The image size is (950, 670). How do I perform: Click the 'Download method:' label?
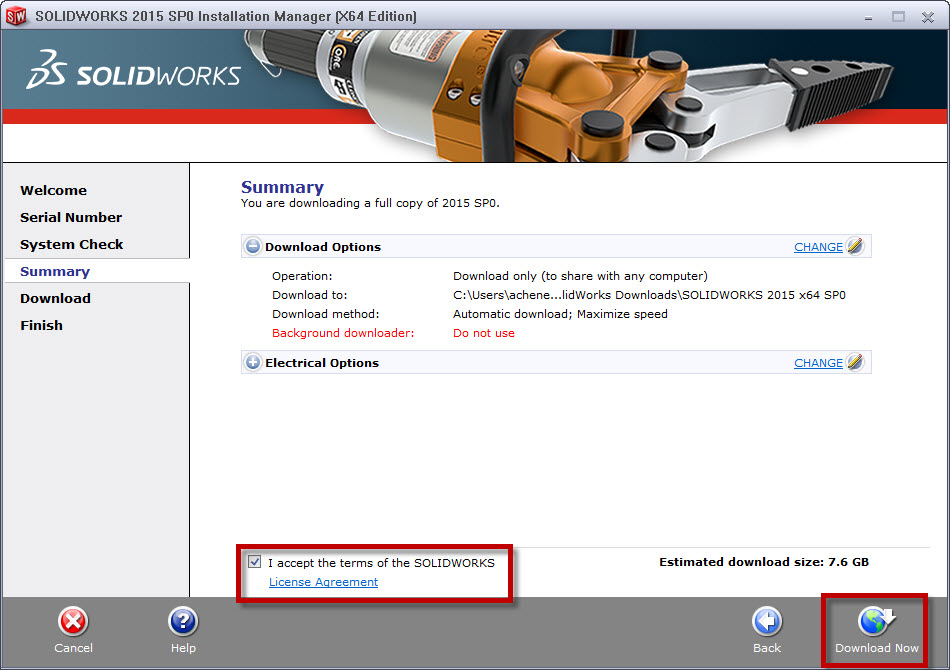325,314
